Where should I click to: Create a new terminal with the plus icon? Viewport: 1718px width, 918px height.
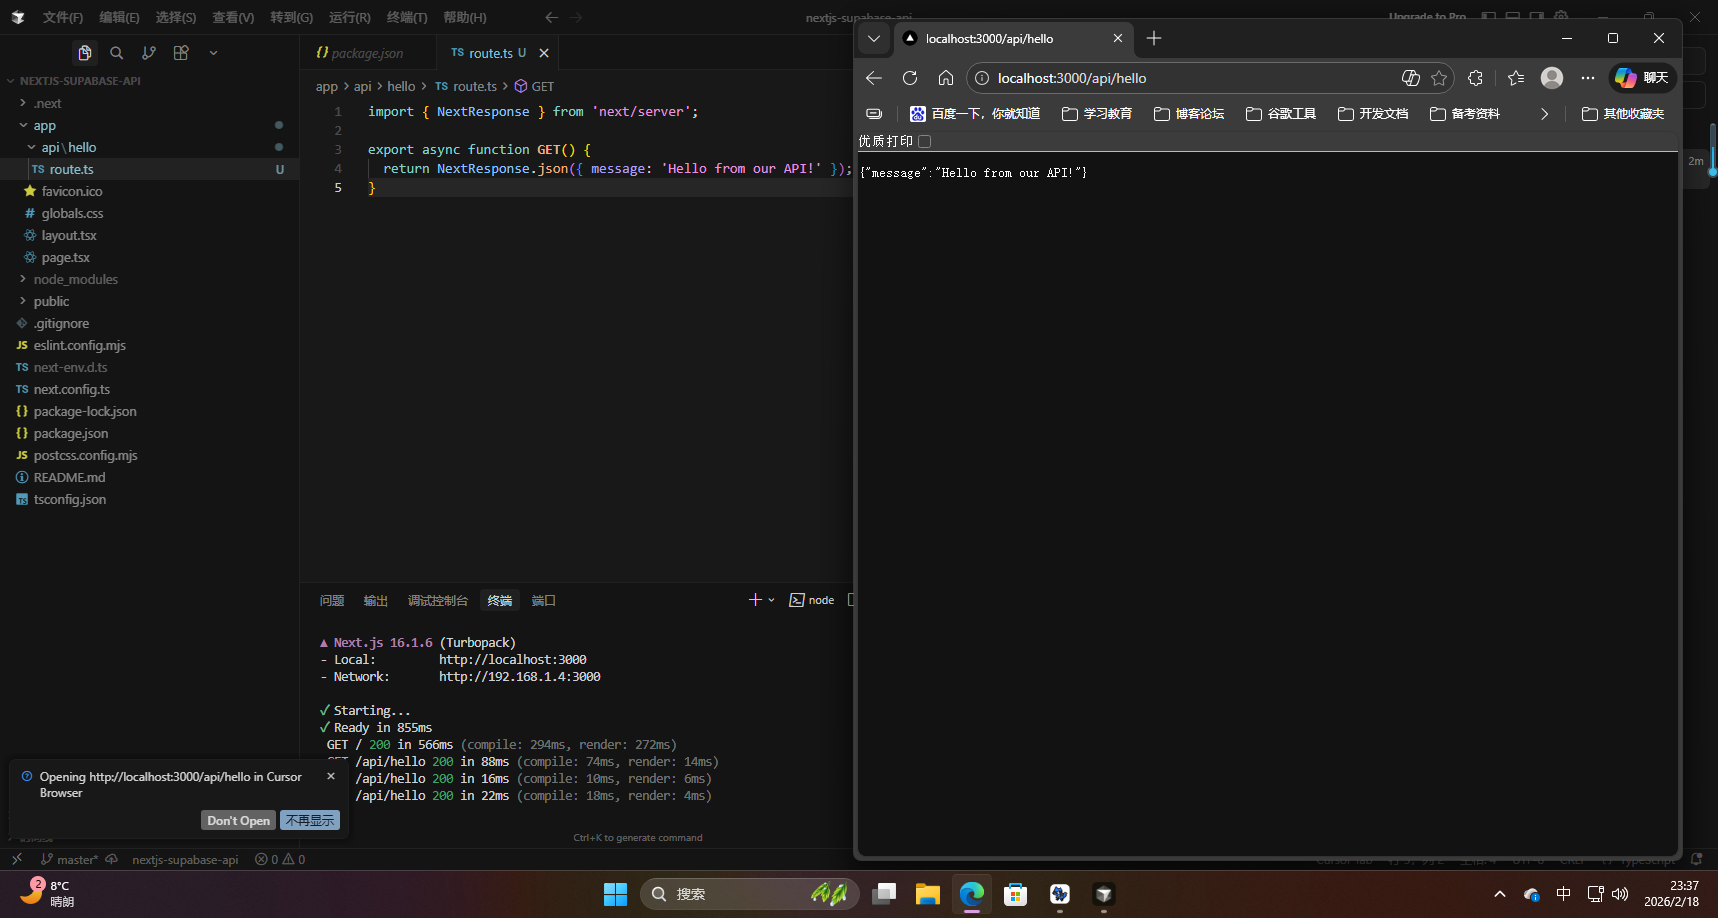coord(755,600)
